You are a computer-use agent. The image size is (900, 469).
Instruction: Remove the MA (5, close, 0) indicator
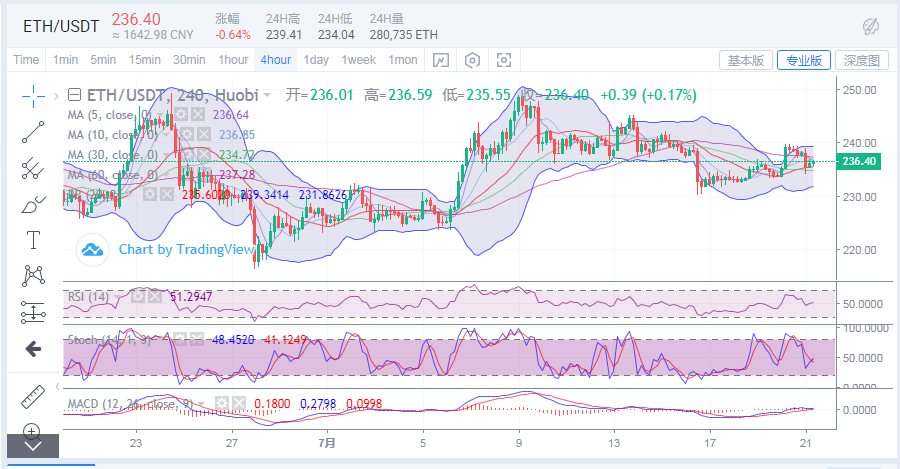coord(198,114)
